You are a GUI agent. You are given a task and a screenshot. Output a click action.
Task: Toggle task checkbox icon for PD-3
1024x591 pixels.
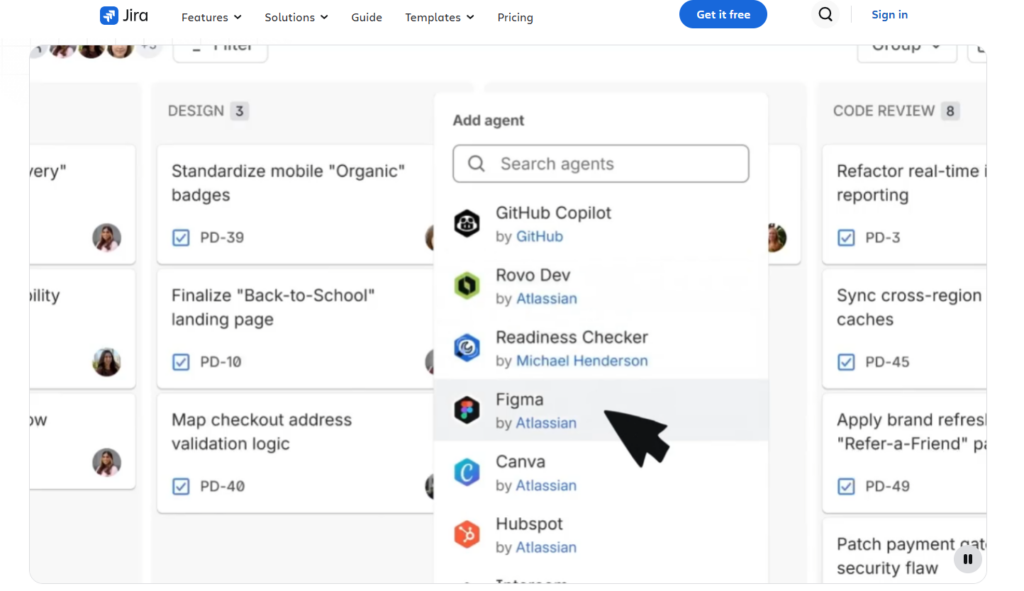846,238
